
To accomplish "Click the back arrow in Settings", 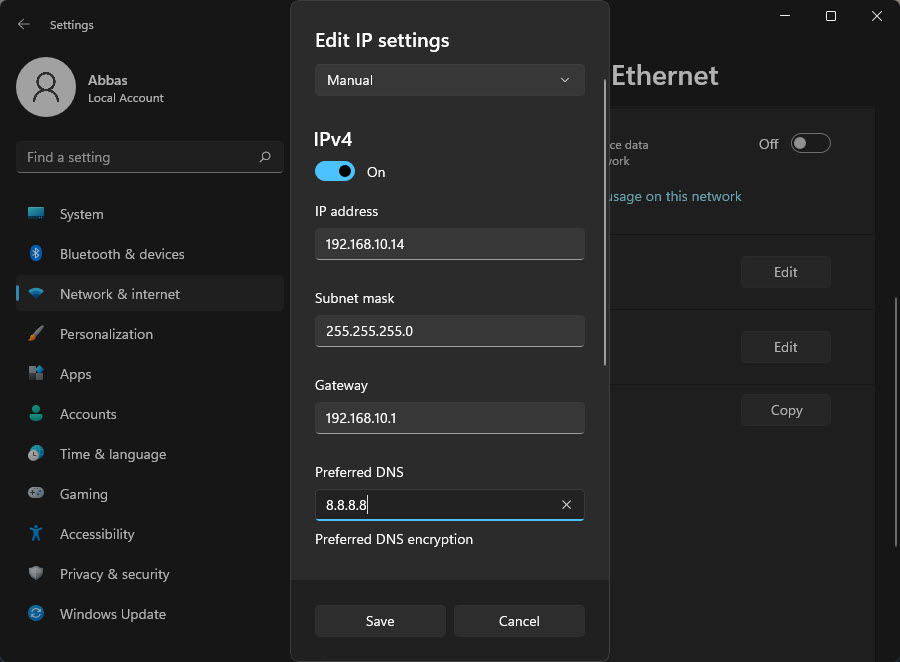I will [x=22, y=24].
